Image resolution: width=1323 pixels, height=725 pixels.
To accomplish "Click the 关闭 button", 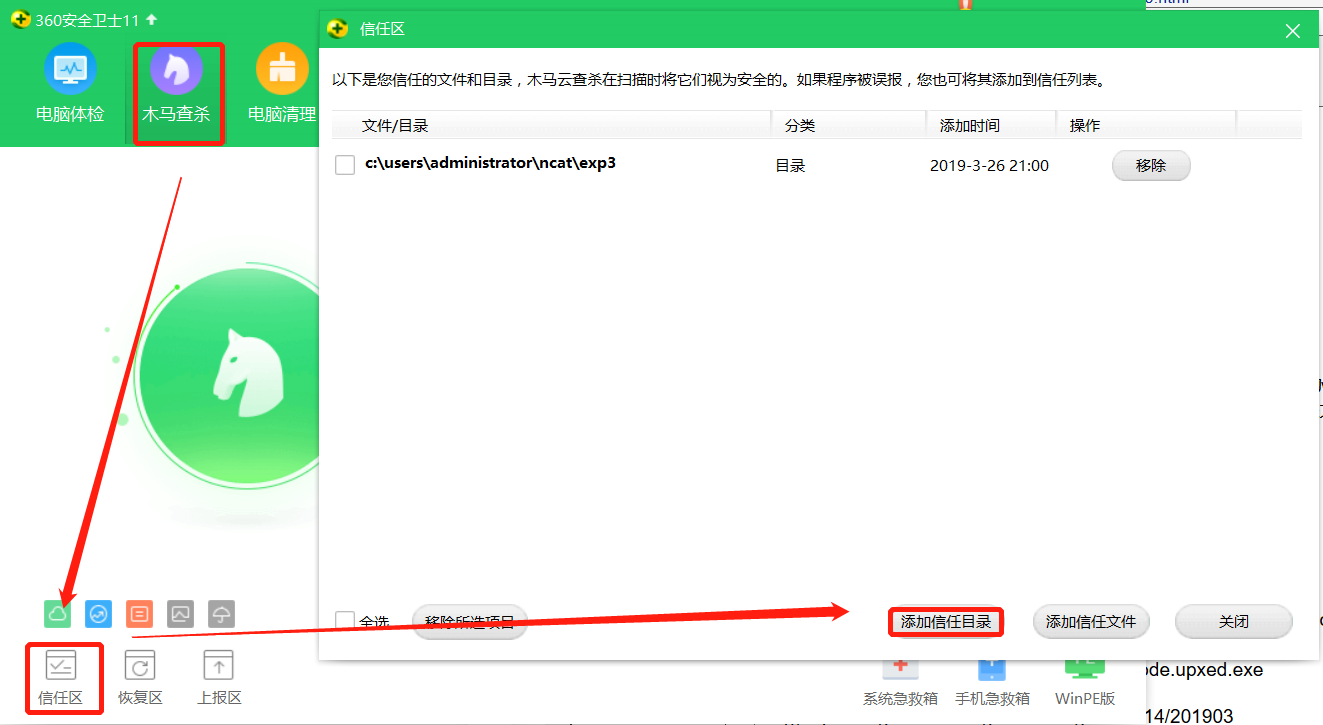I will 1234,622.
